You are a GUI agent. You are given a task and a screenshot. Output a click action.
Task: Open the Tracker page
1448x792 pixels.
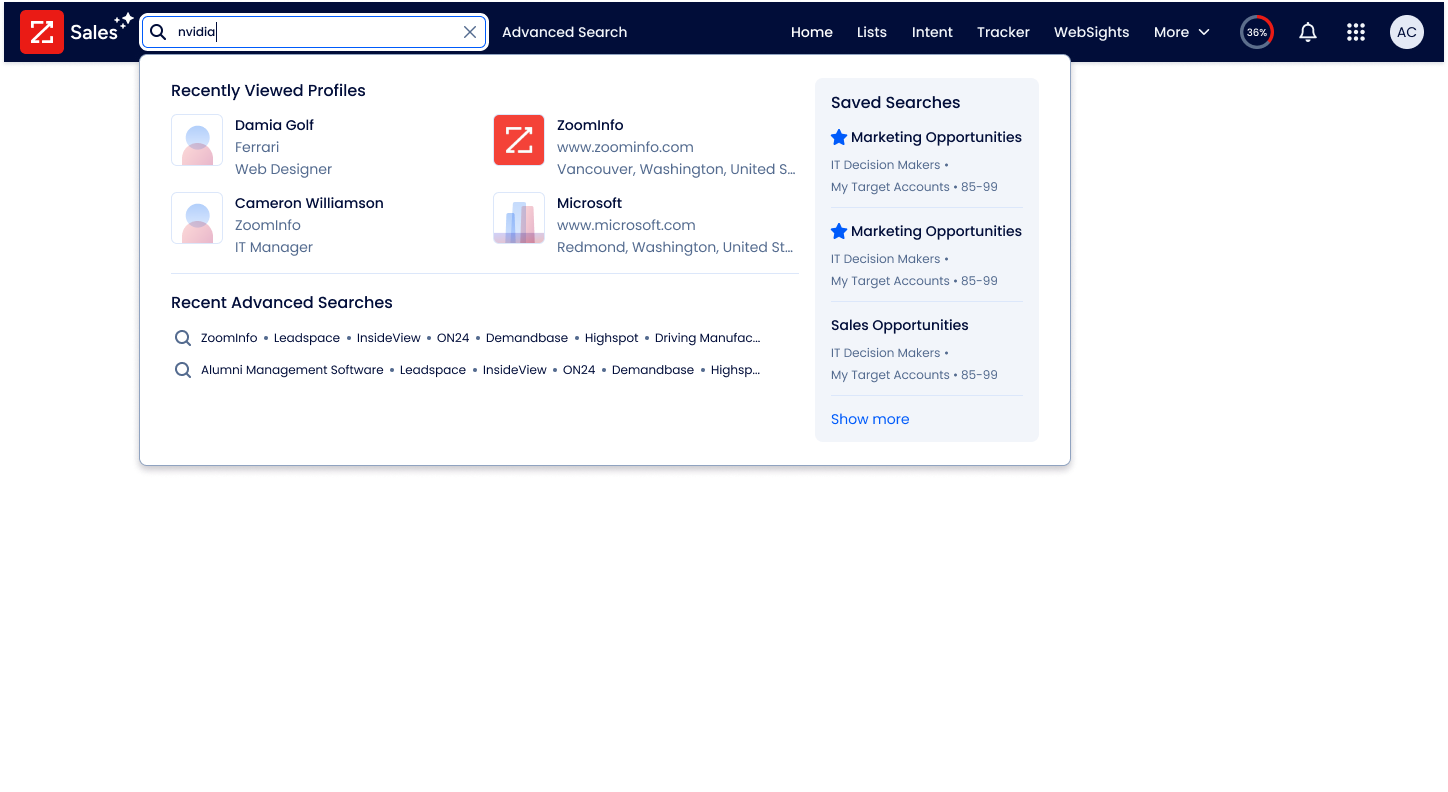(1003, 32)
